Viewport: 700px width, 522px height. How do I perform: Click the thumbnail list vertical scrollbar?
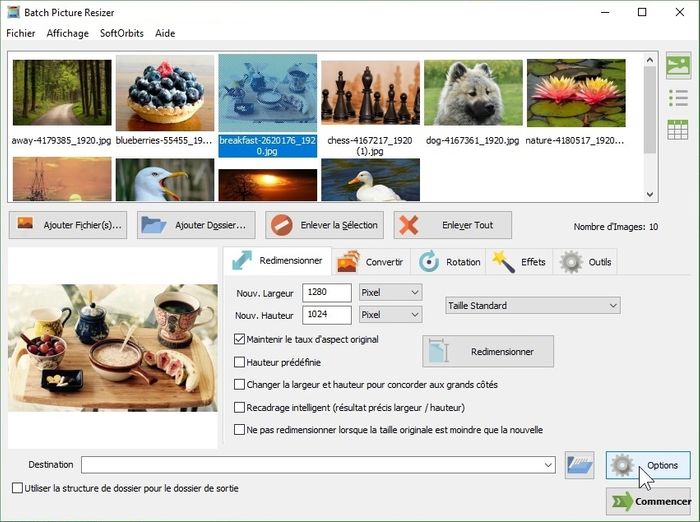tap(651, 120)
